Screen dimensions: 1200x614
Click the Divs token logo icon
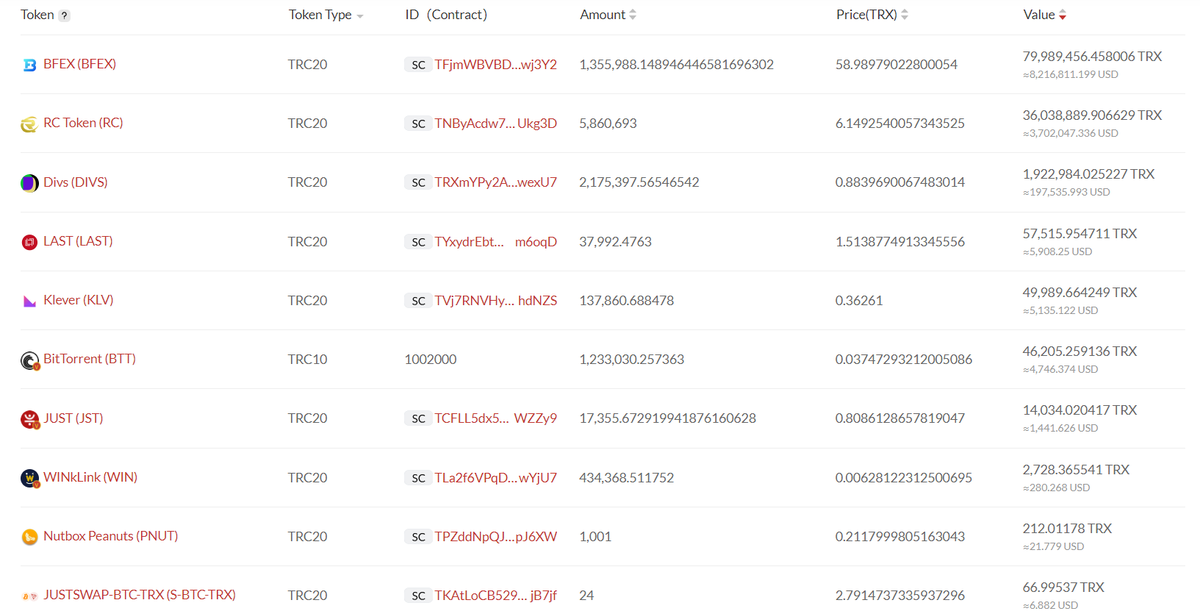[x=30, y=183]
